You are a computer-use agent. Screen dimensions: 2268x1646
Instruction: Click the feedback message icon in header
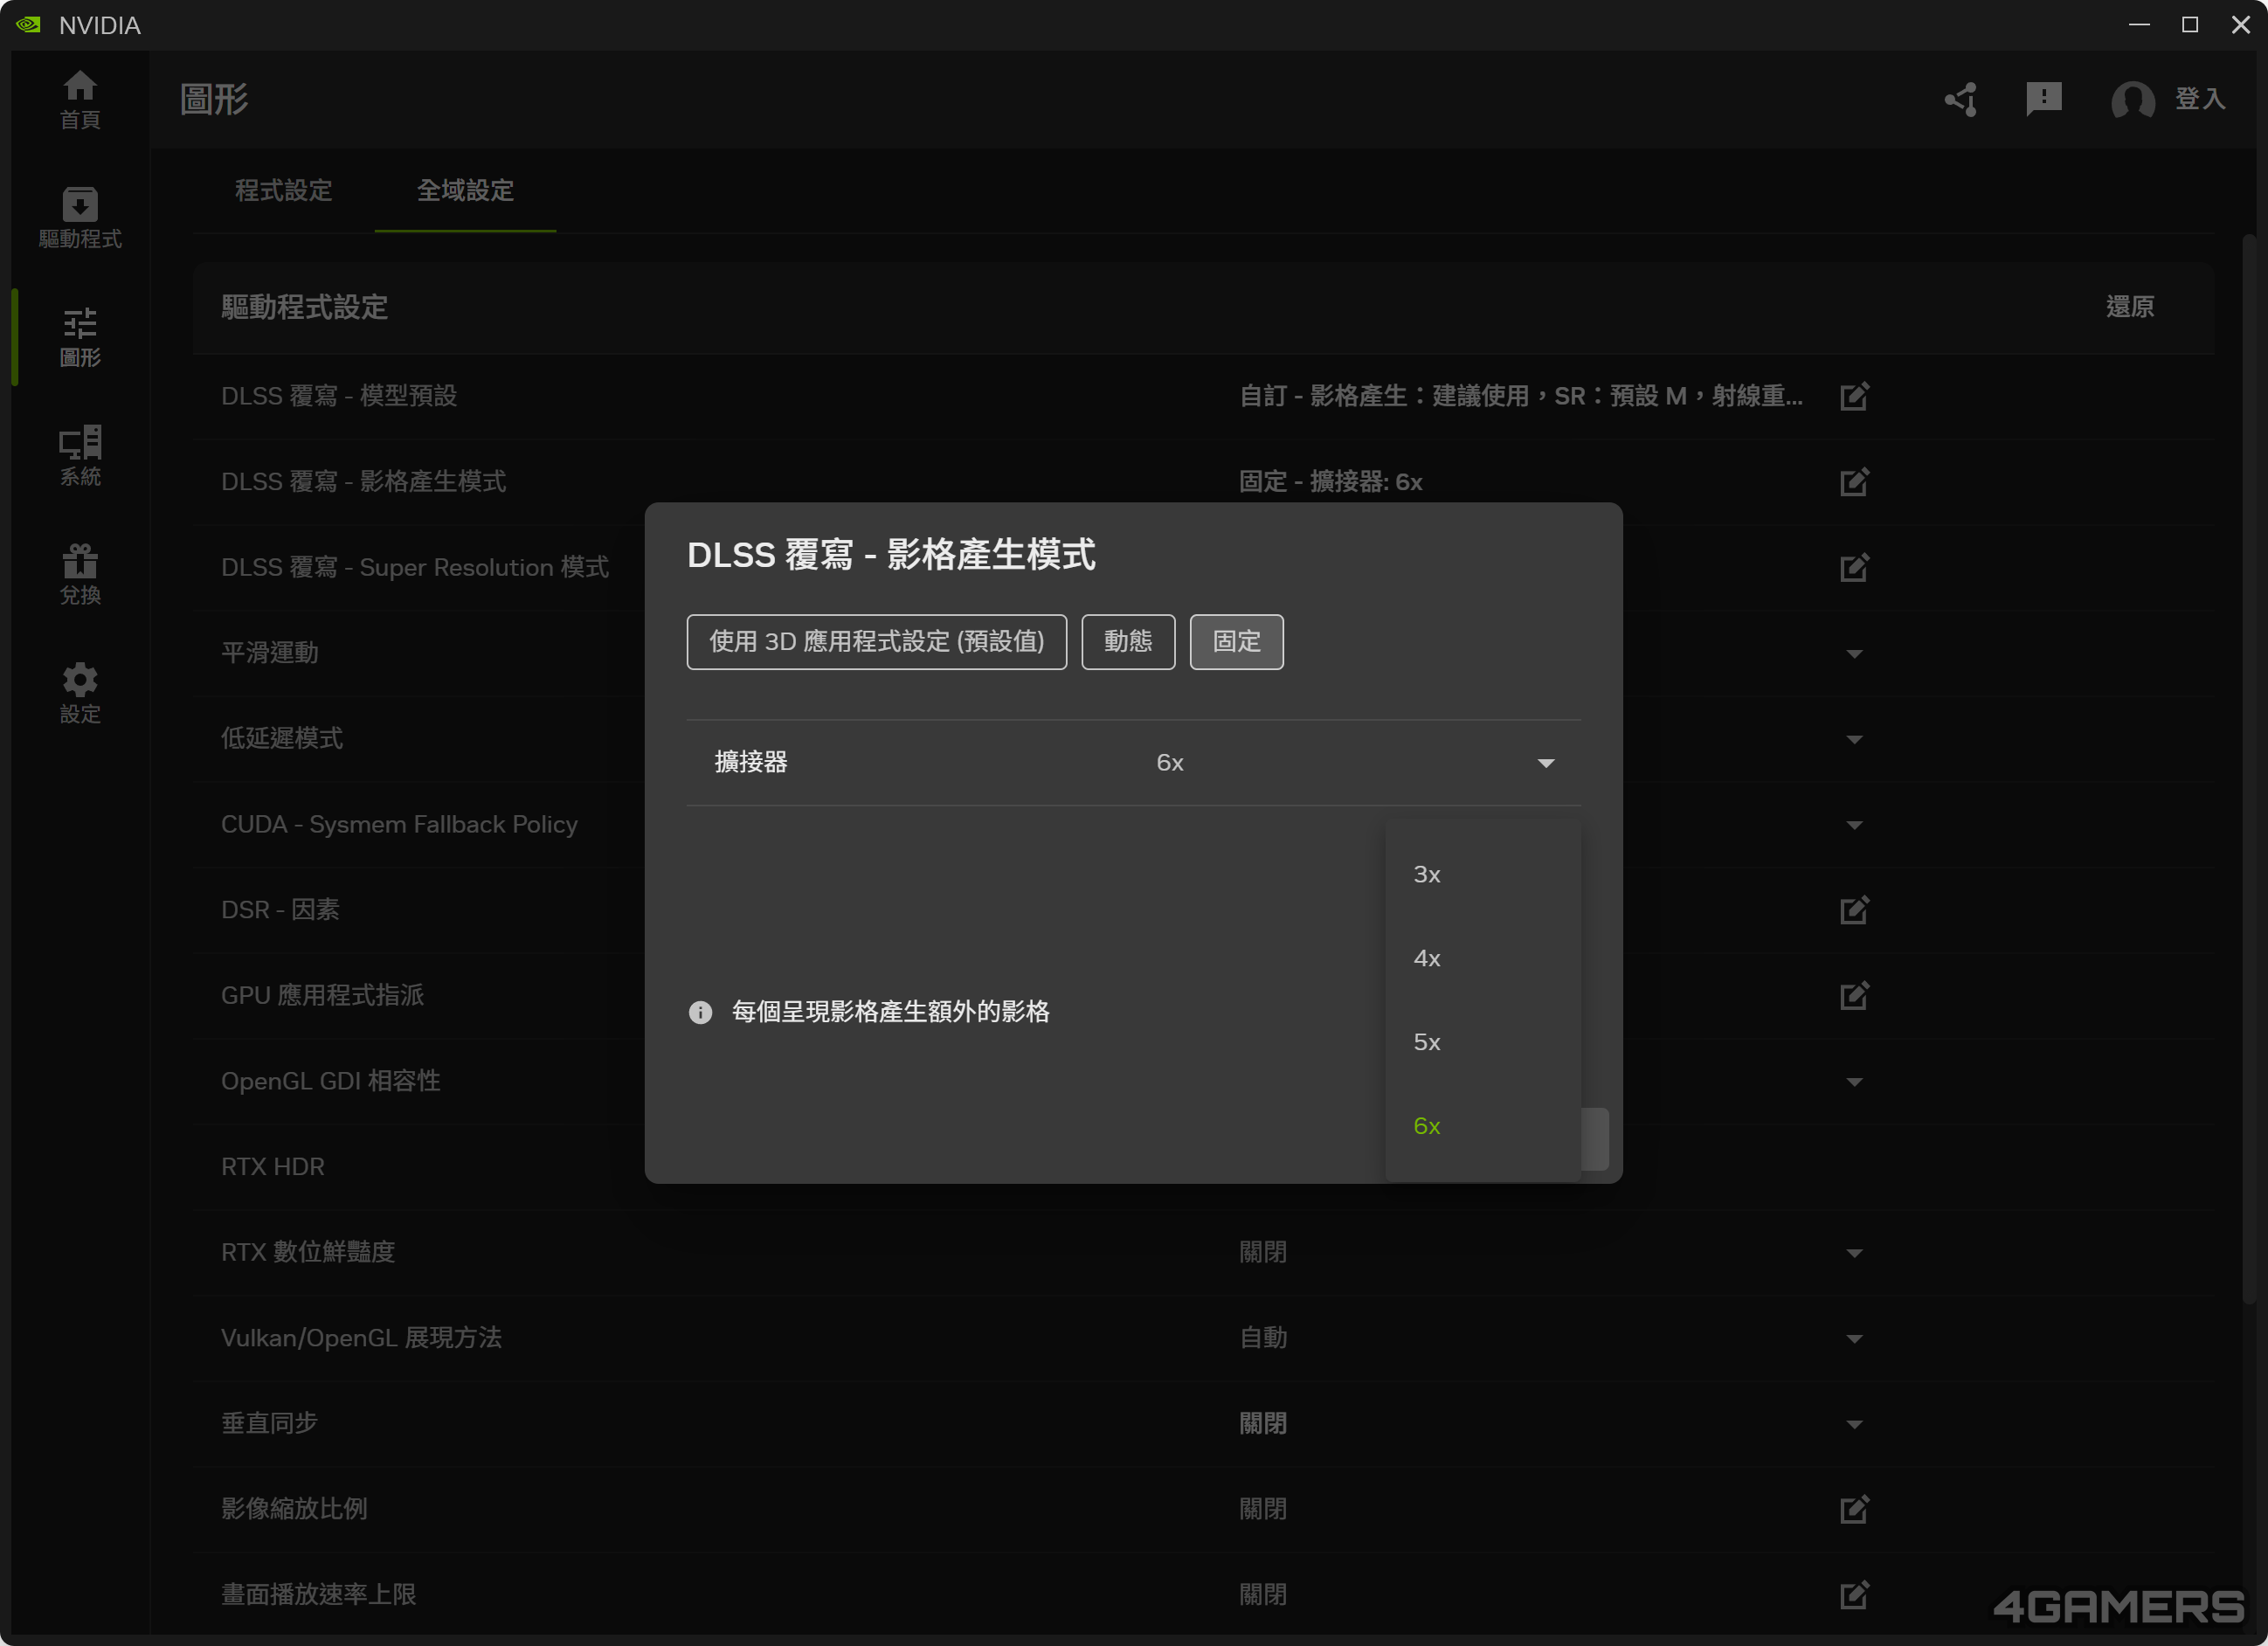[2043, 99]
